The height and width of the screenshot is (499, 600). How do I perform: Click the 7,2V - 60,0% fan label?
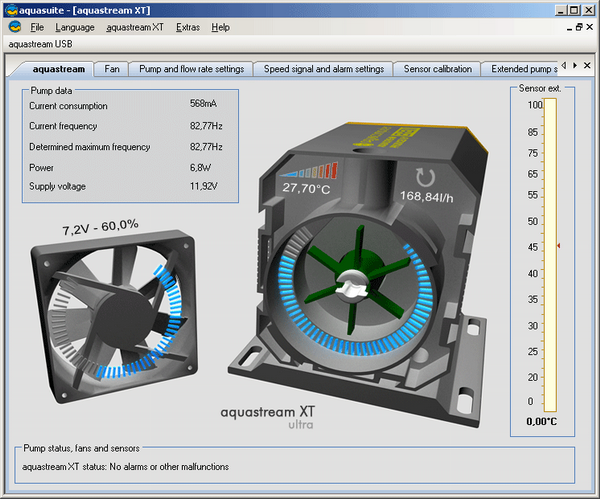point(100,227)
